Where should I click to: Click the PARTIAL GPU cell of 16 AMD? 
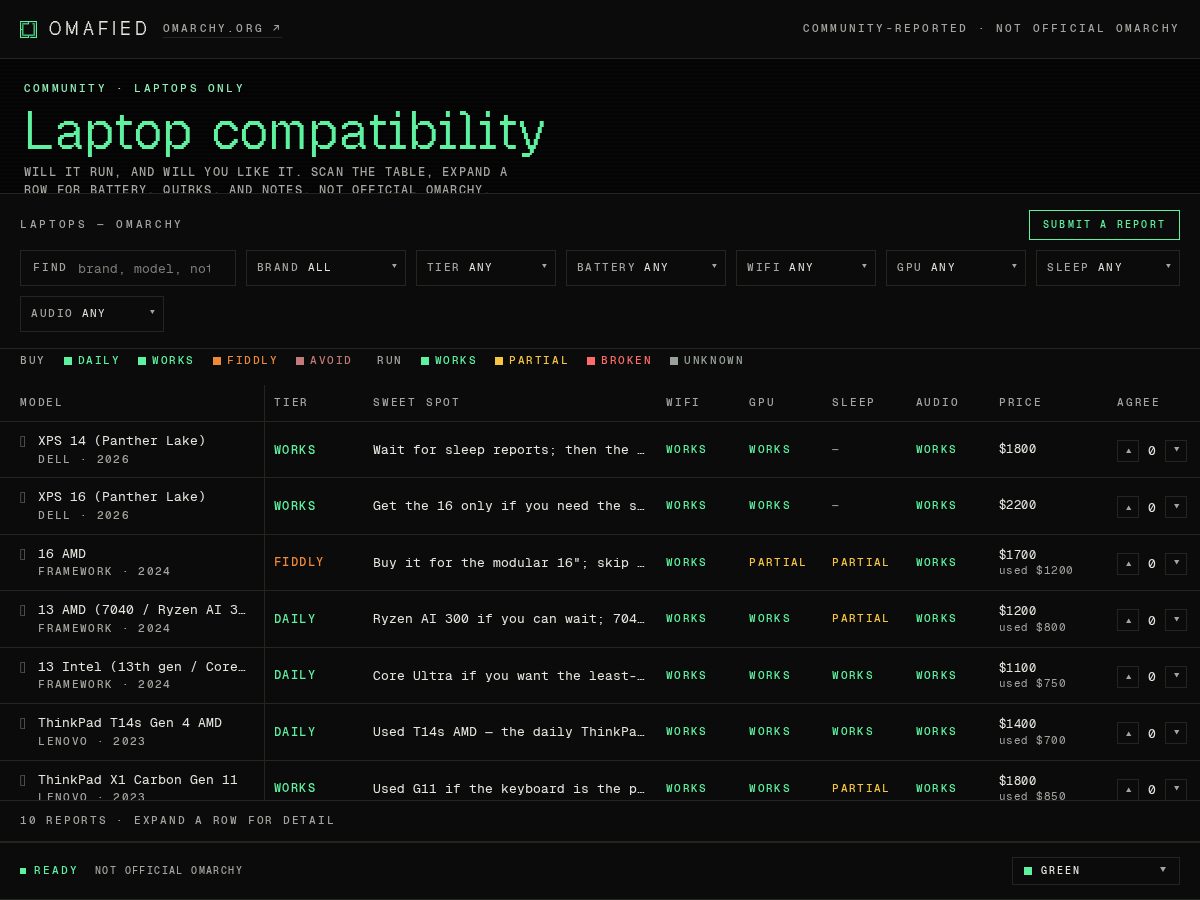(778, 563)
